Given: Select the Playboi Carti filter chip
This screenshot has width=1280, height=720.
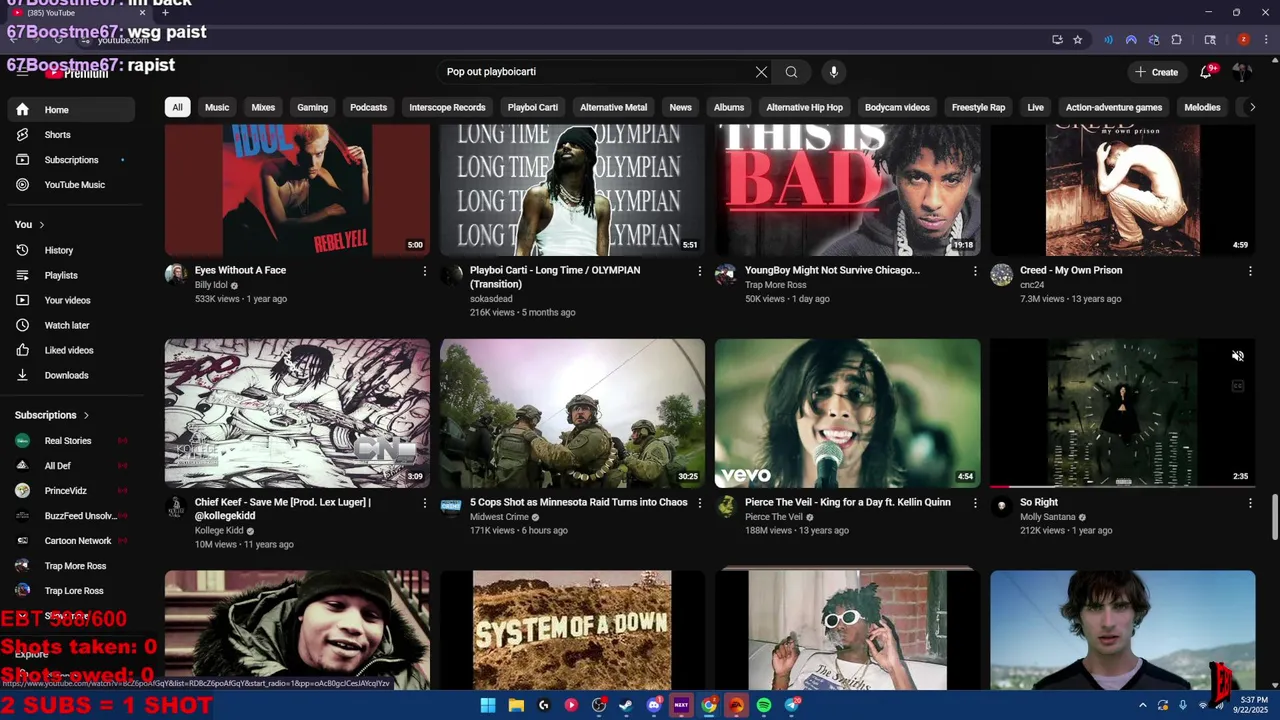Looking at the screenshot, I should click(x=532, y=107).
